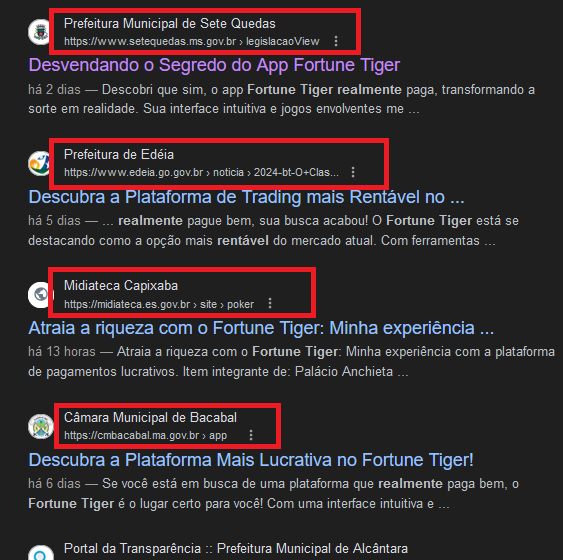Open three-dot menu for Midiateca Capixaba result
563x560 pixels.
point(270,304)
